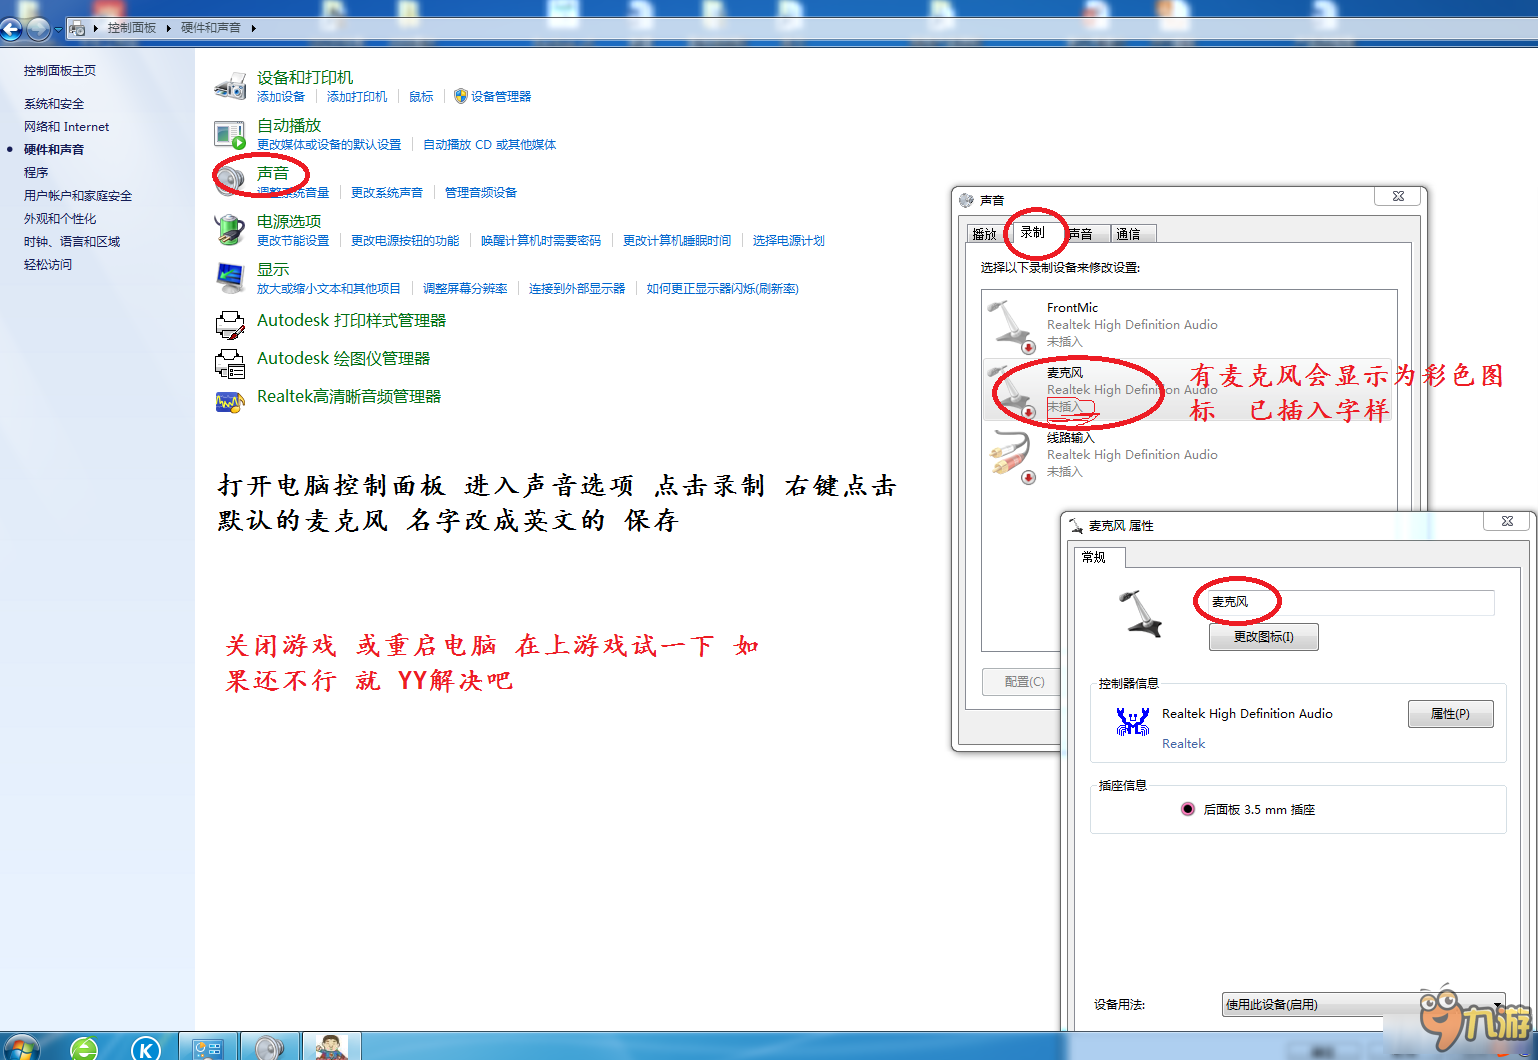
Task: Switch to control panel taskbar window
Action: pyautogui.click(x=208, y=1047)
